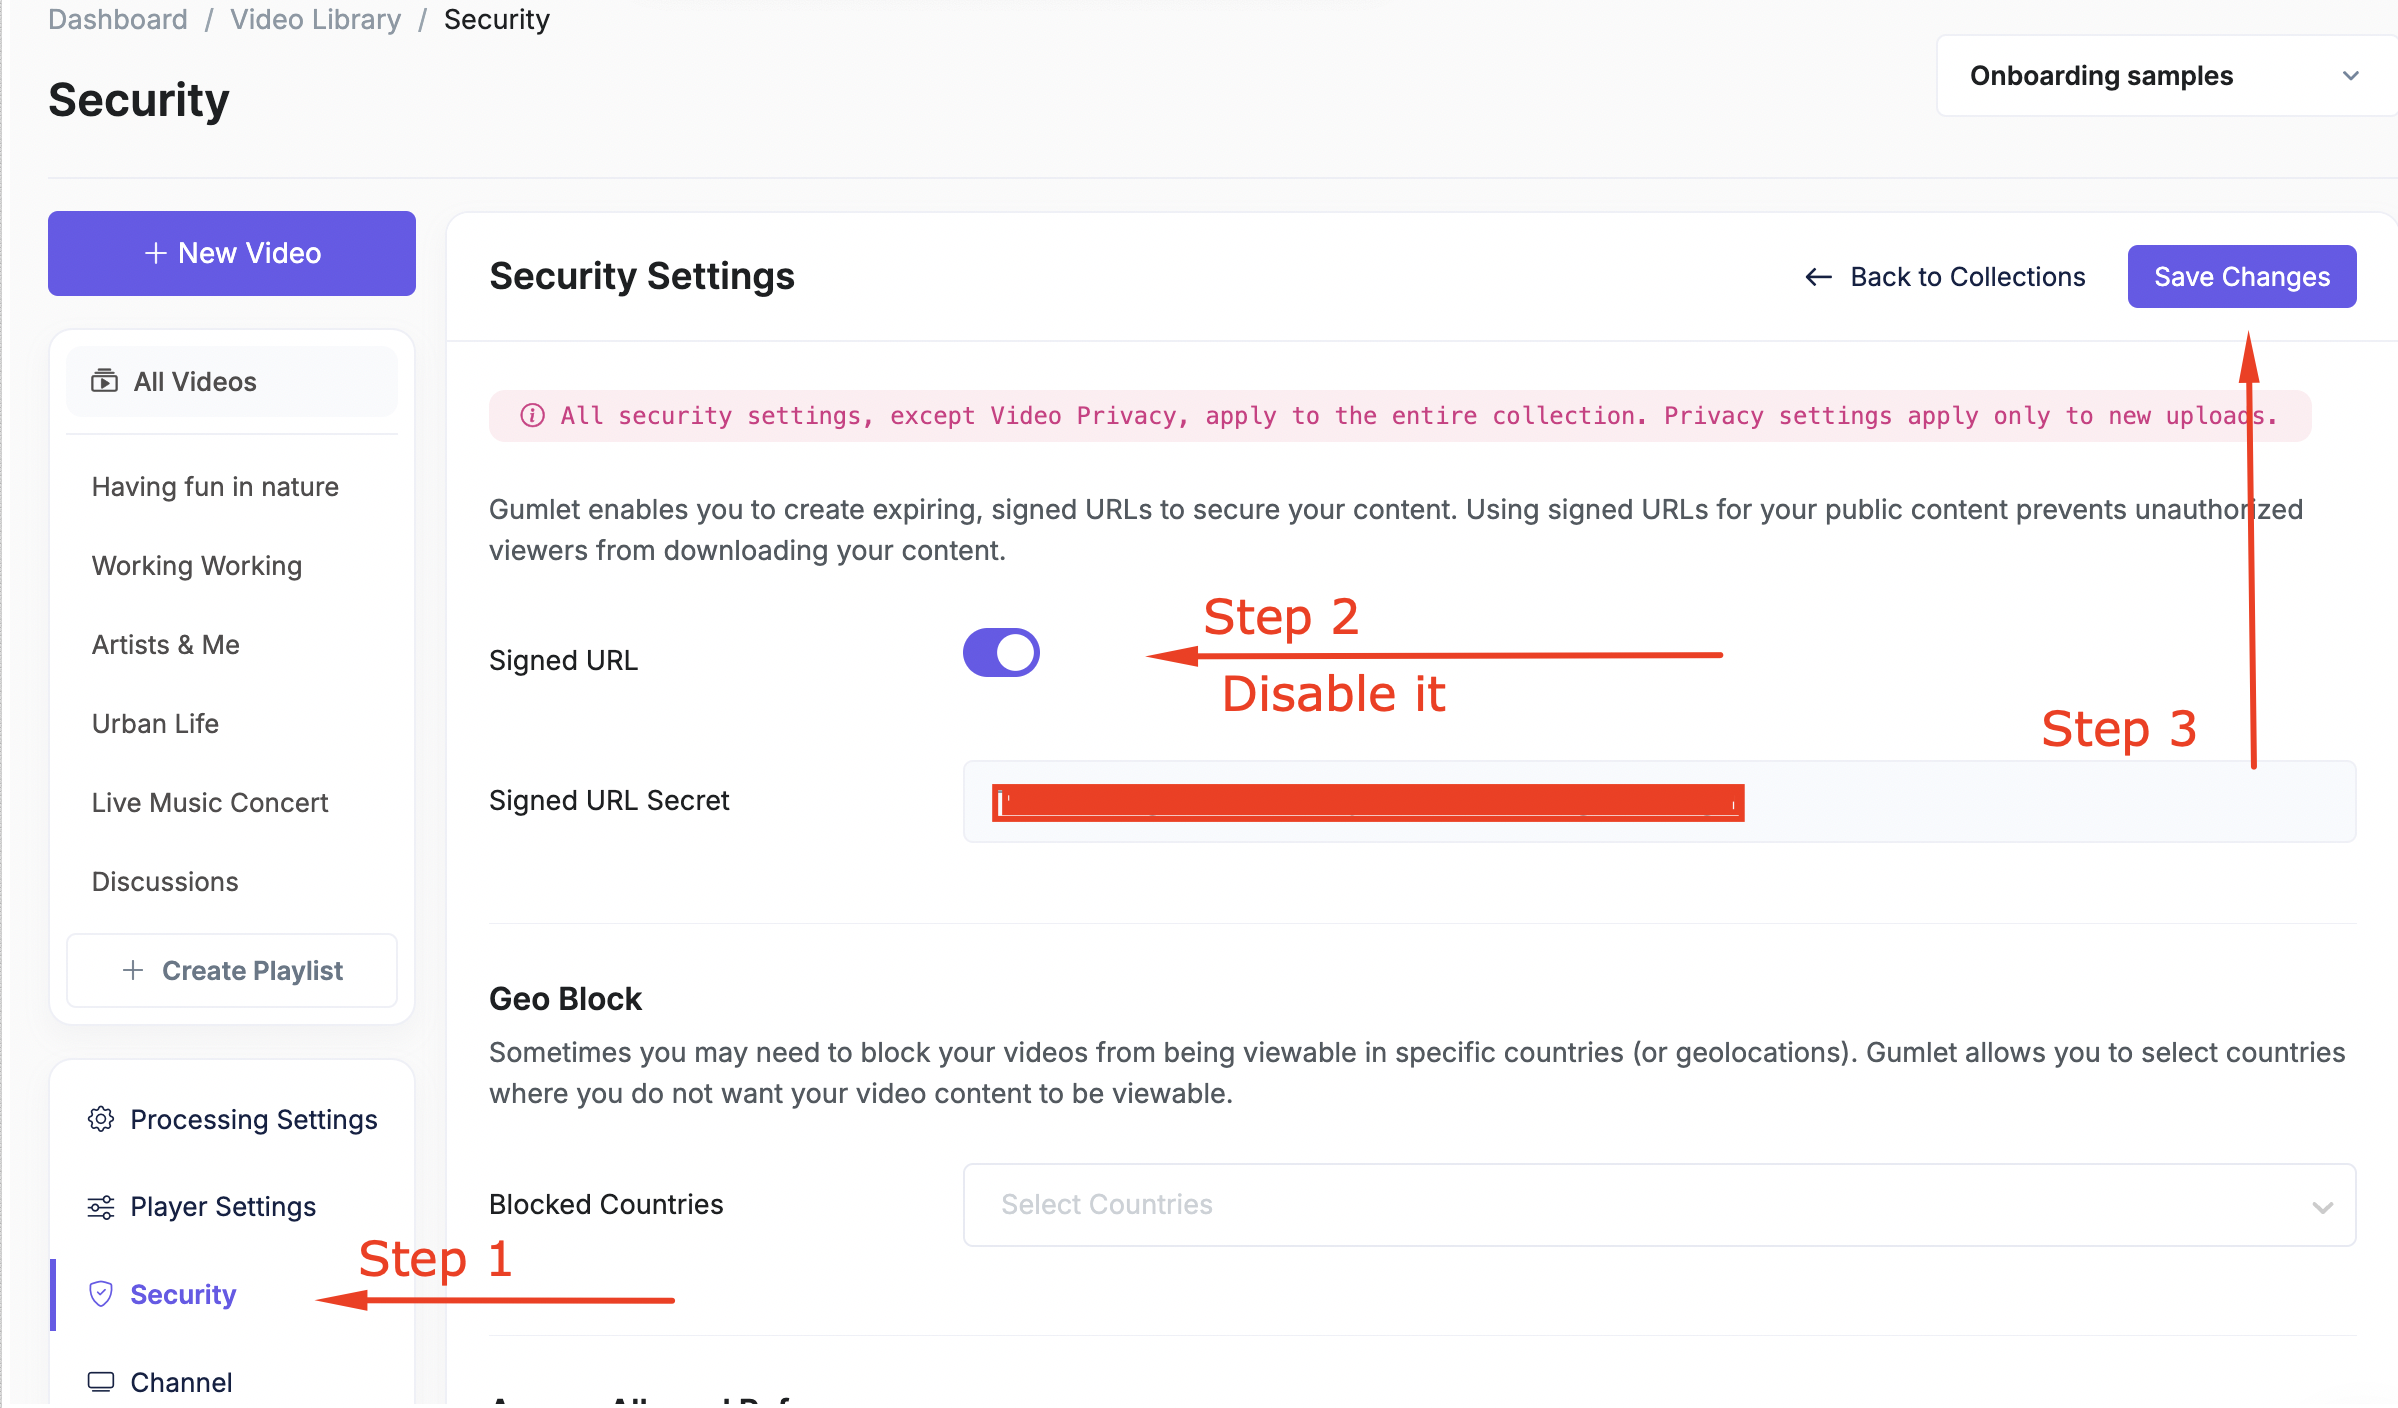Go to Dashboard breadcrumb link
Screen dimensions: 2398x1408
(118, 19)
